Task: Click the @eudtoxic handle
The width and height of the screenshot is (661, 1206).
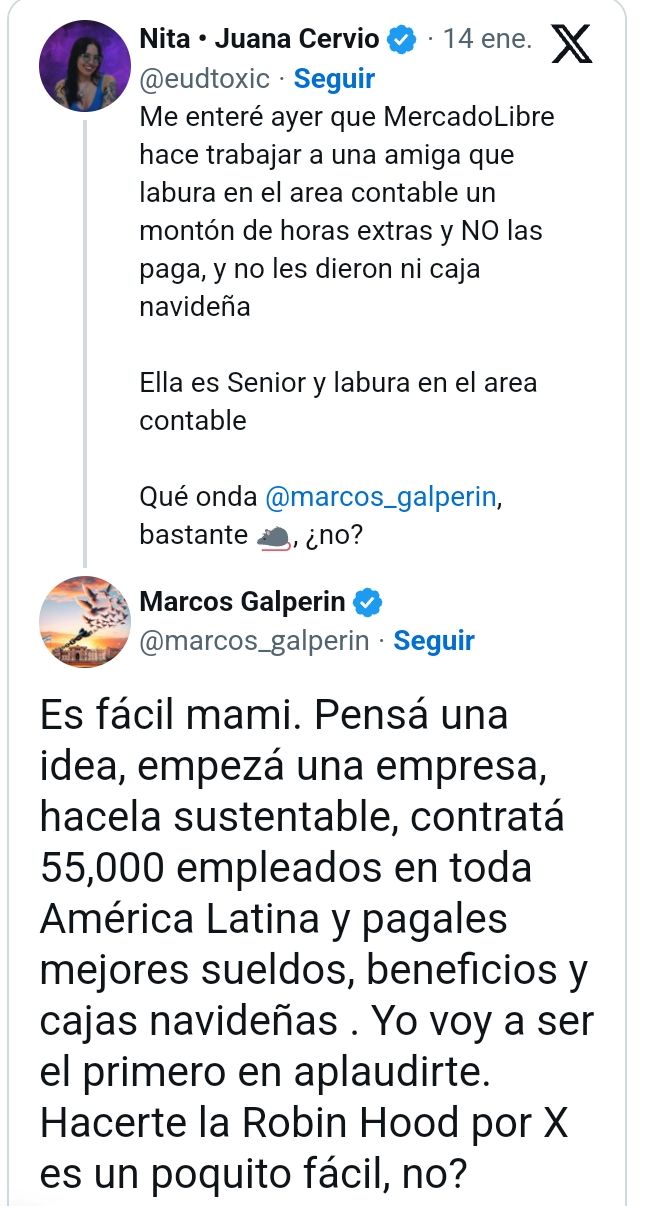Action: tap(206, 78)
